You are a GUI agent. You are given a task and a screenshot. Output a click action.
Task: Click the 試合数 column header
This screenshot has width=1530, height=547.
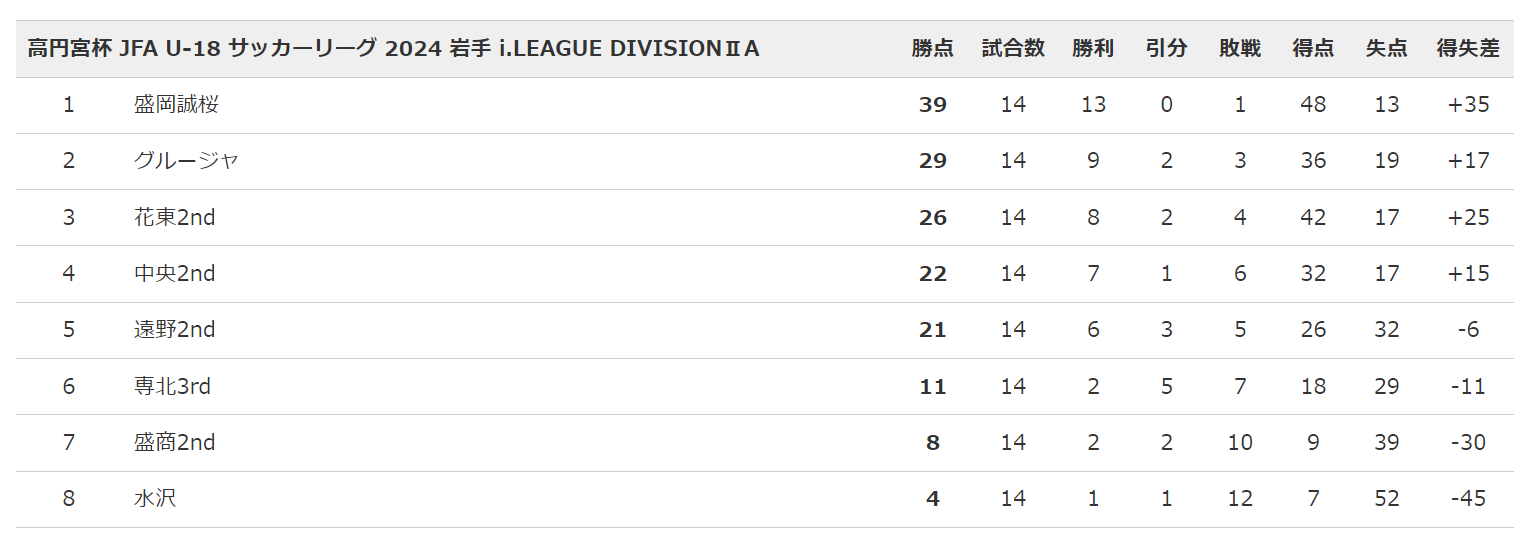pos(1013,48)
